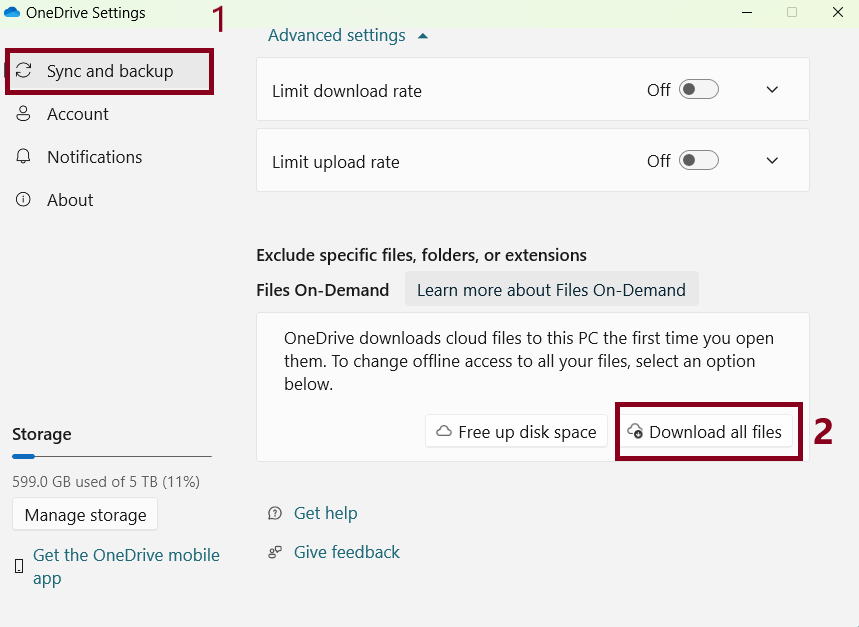Expand the Limit upload rate chevron
Image resolution: width=859 pixels, height=627 pixels.
click(x=772, y=161)
